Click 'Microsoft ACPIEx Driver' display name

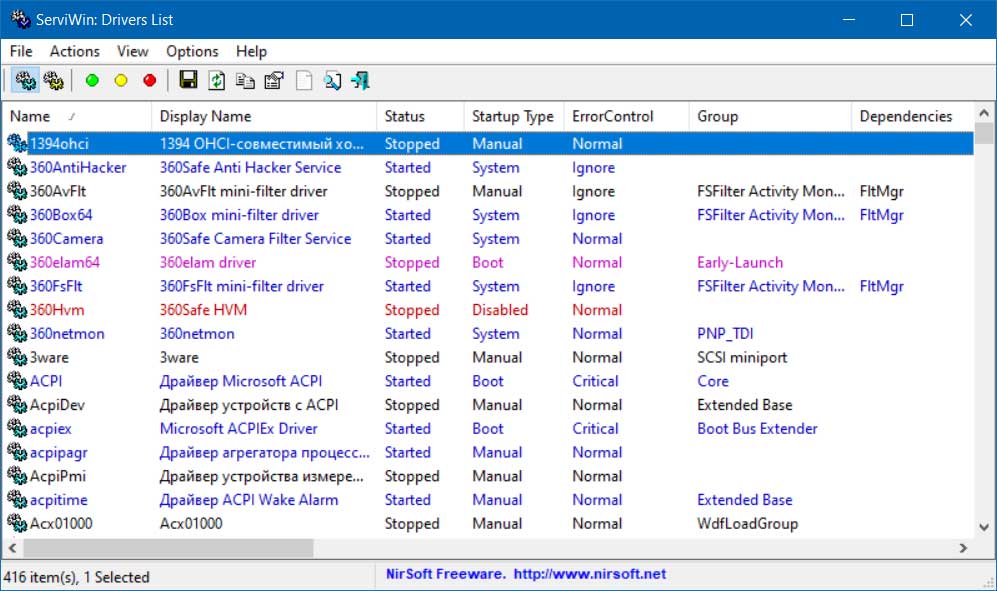pos(238,429)
